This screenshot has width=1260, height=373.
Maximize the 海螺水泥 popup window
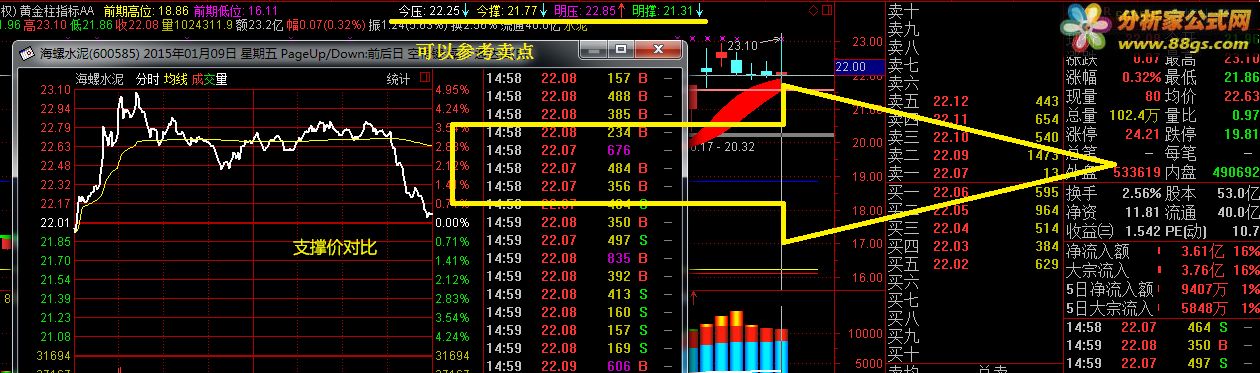621,50
